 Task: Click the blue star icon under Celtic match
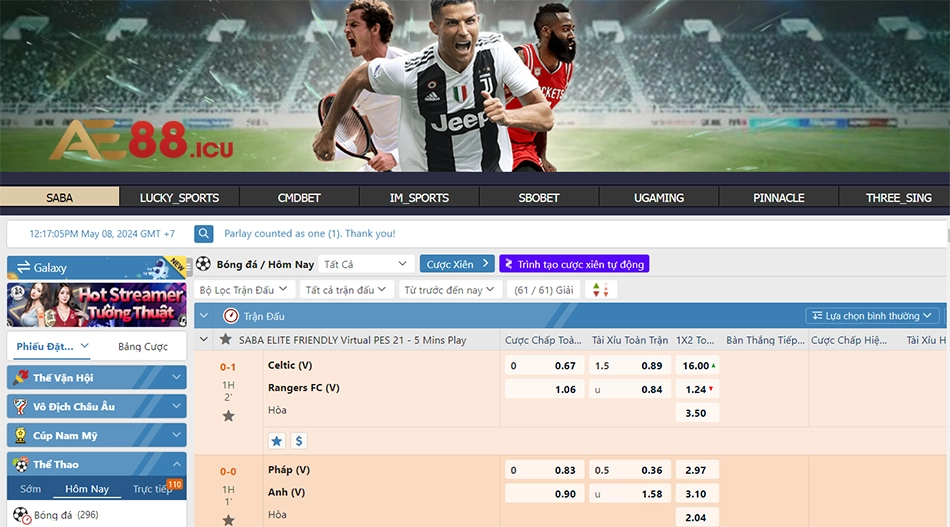[x=277, y=441]
